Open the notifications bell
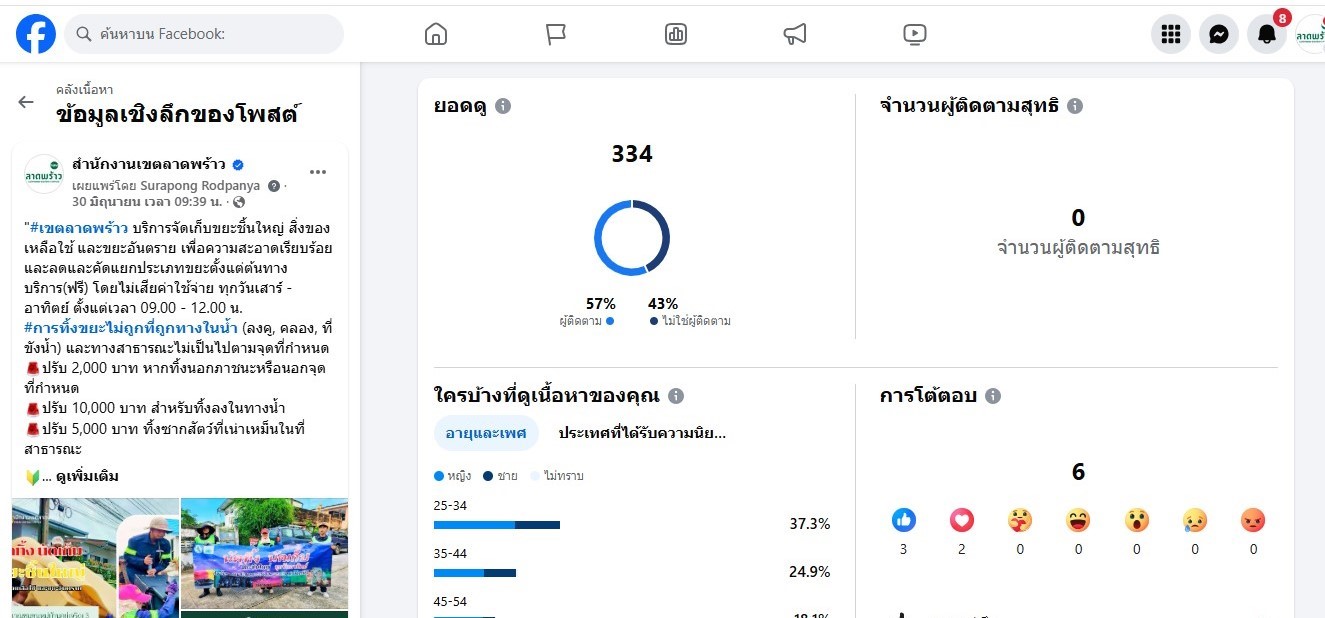The width and height of the screenshot is (1325, 618). coord(1266,34)
